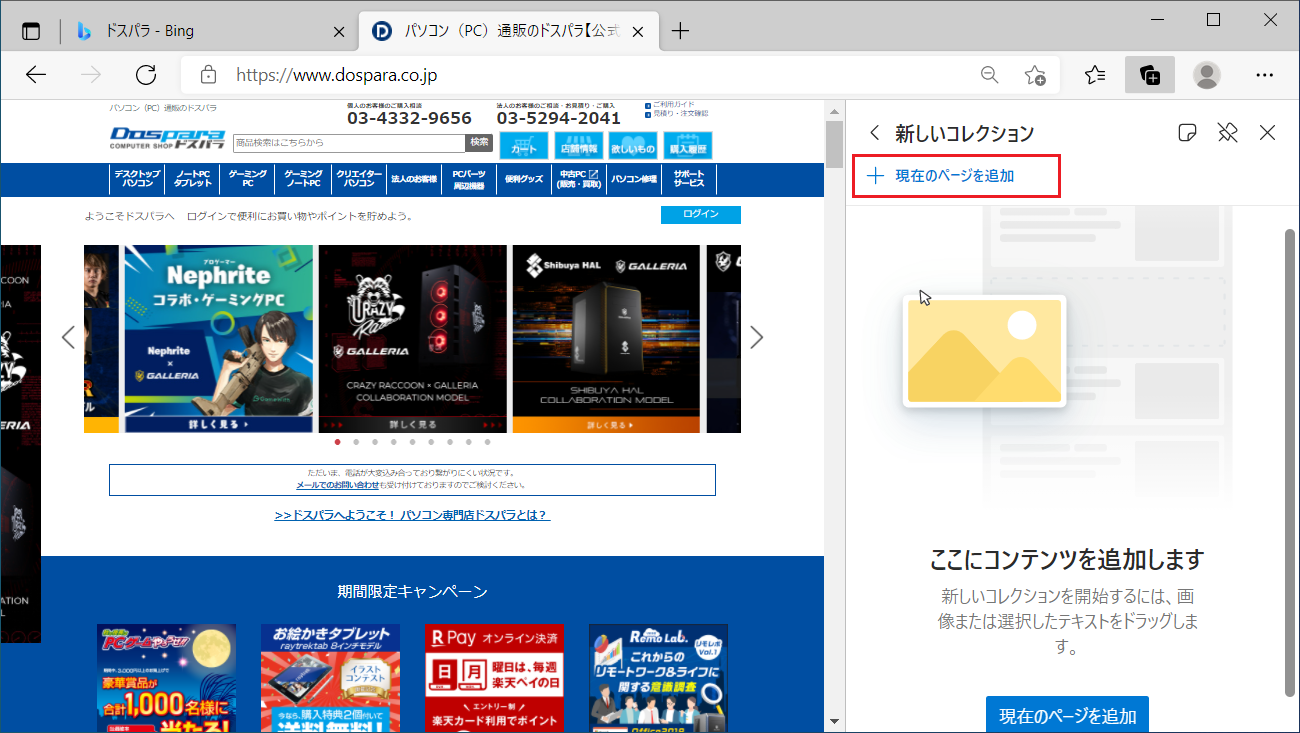Click the Collections pane vertical scrollbar
Screen dimensions: 1300x733
(x=1290, y=463)
